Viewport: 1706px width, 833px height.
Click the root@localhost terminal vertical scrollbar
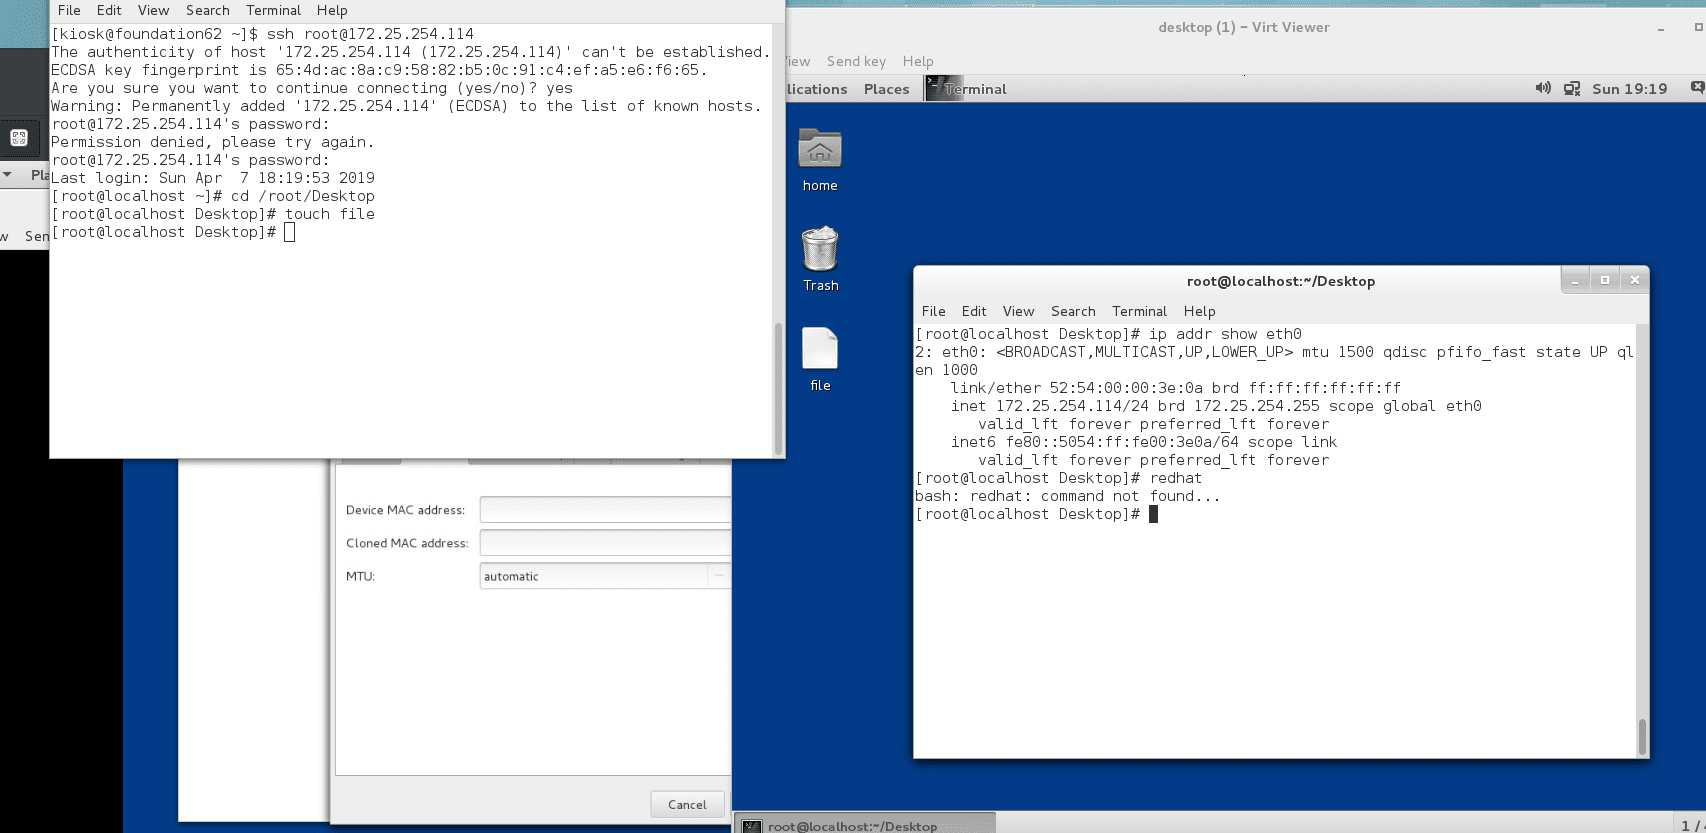coord(1641,737)
